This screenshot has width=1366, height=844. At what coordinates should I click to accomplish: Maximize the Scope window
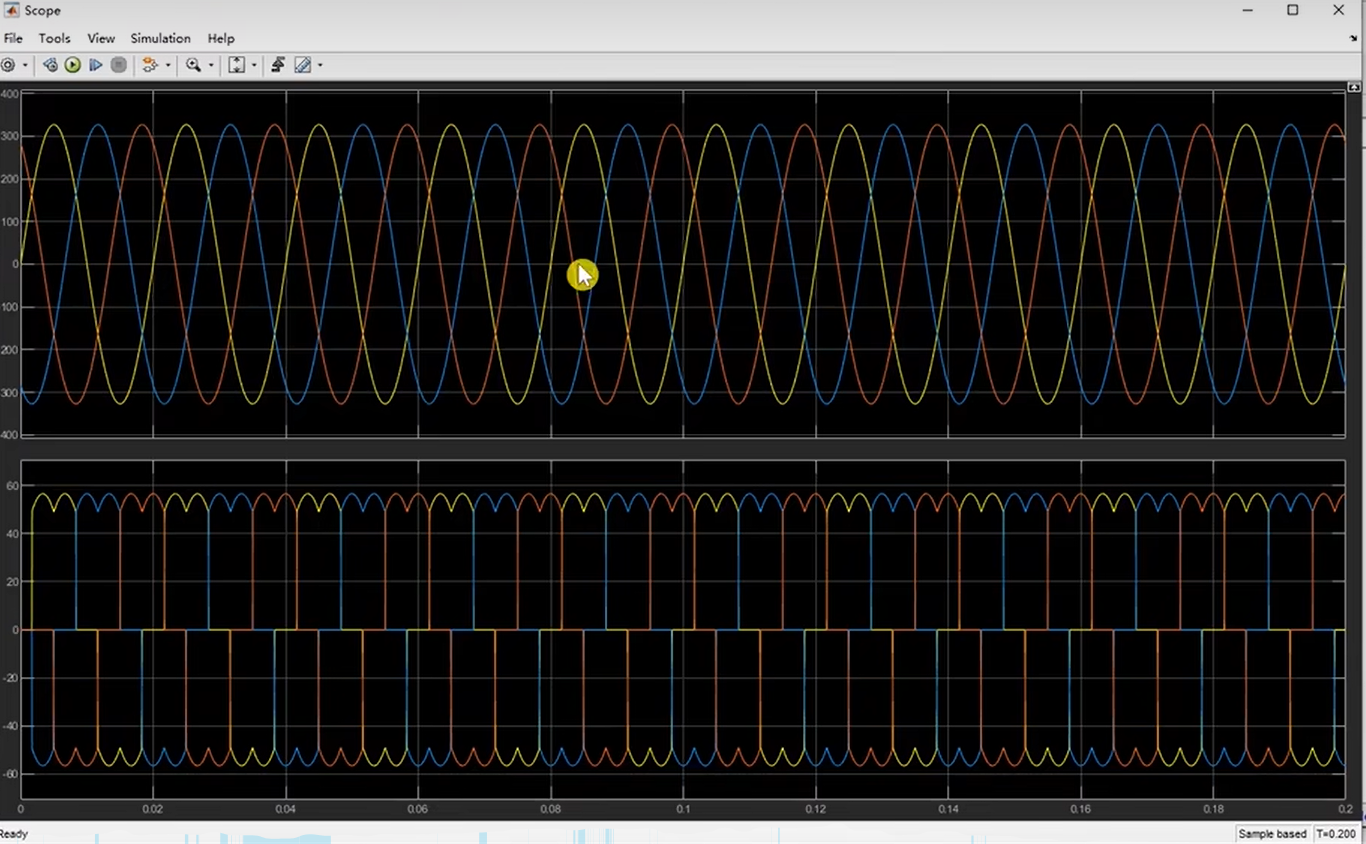click(x=1292, y=10)
